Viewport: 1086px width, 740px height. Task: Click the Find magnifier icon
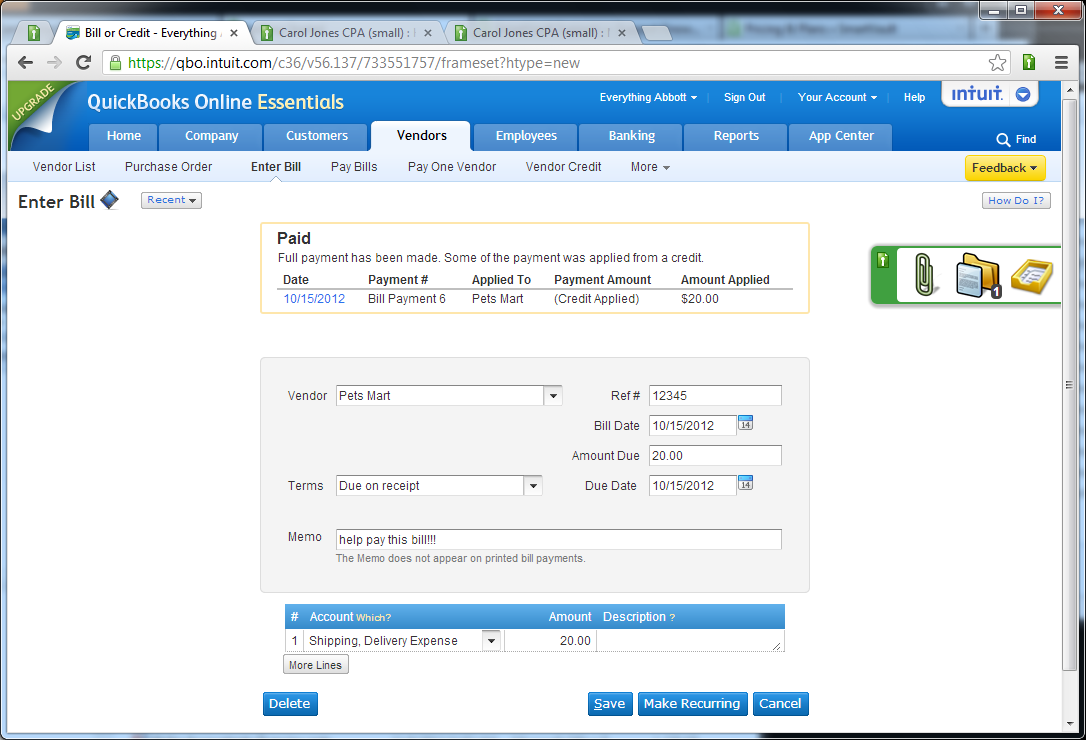[1003, 139]
